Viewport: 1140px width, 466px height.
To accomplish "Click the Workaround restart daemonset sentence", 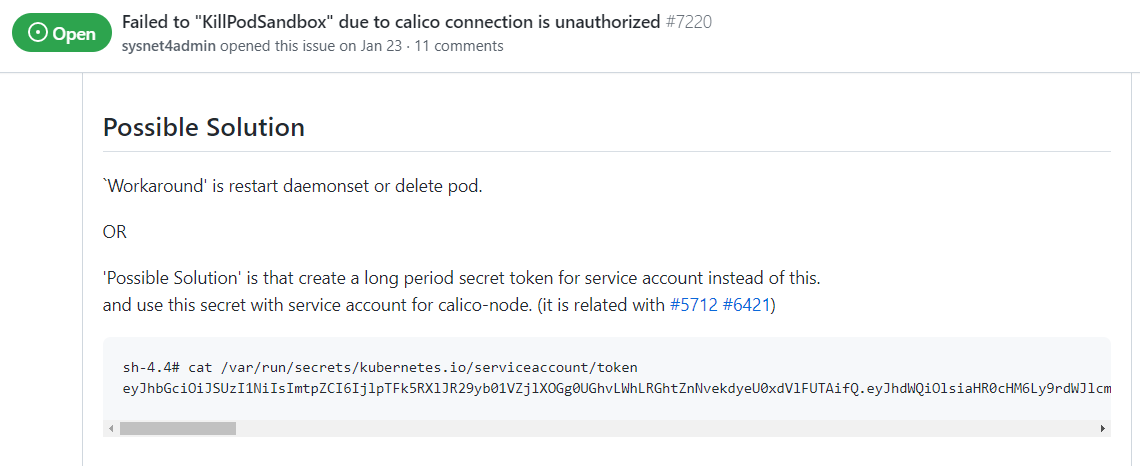I will click(292, 186).
